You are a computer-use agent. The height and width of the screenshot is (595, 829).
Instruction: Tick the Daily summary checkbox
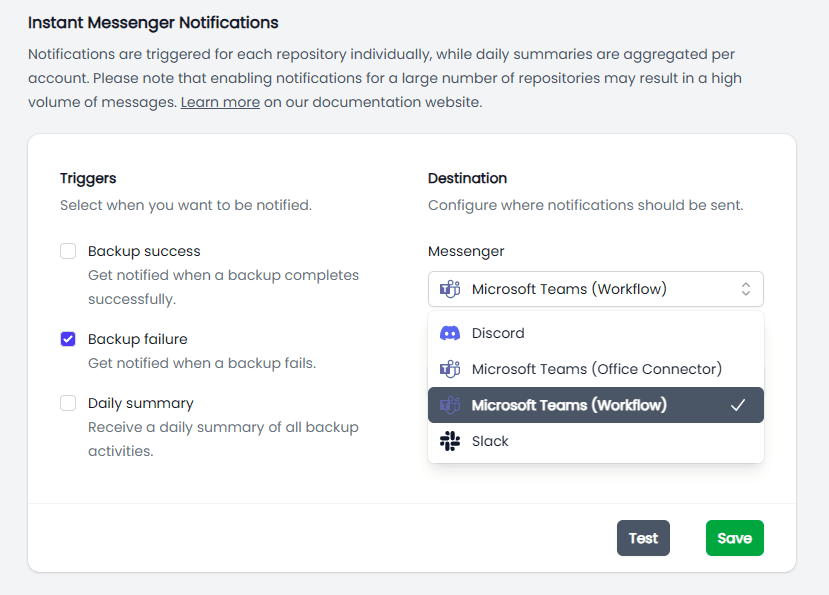click(68, 403)
